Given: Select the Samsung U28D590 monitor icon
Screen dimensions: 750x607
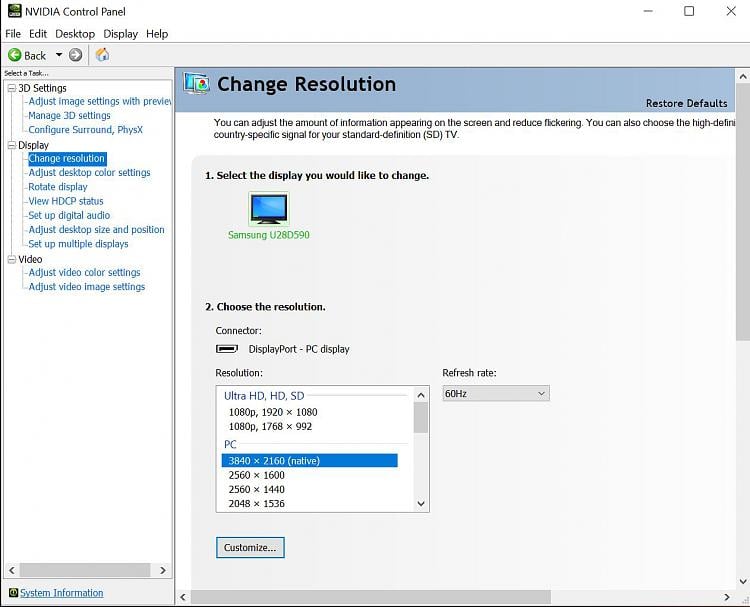Looking at the screenshot, I should (269, 209).
